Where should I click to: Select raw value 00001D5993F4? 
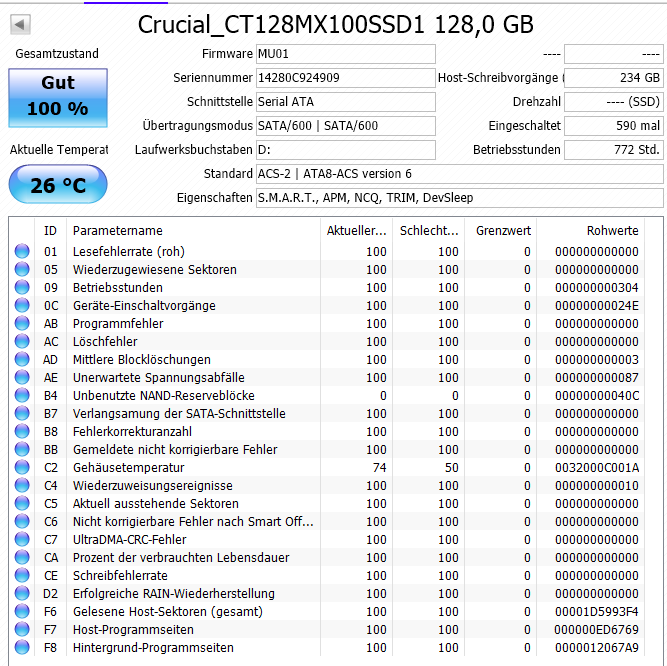pos(597,612)
